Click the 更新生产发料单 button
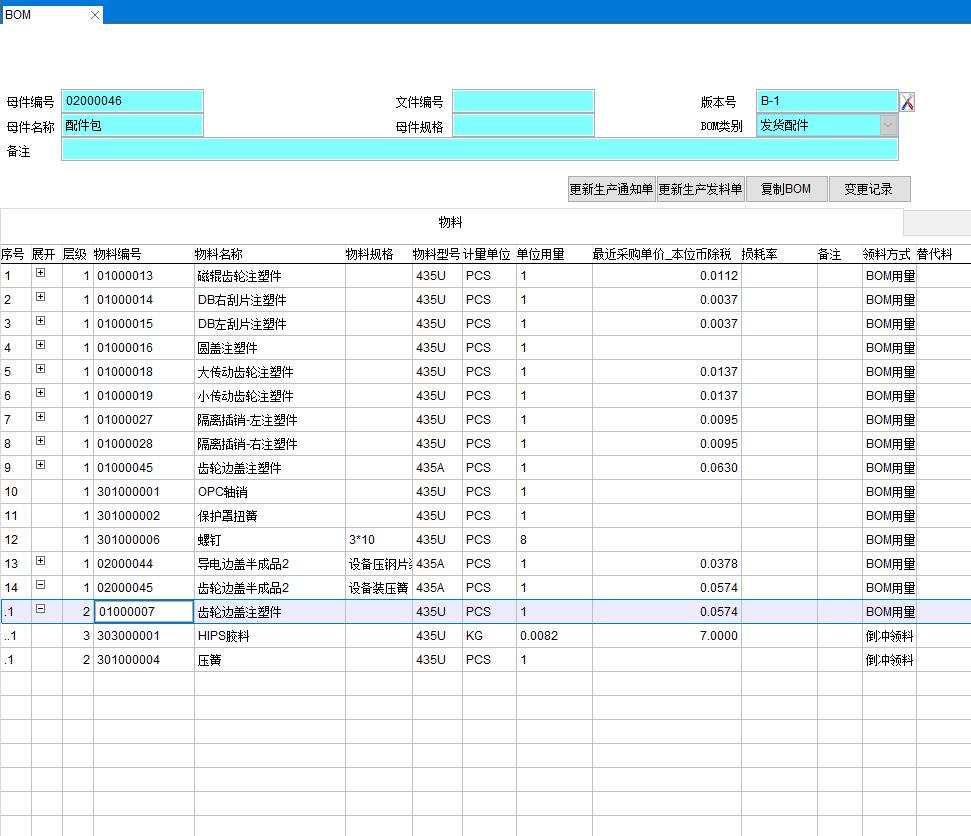Viewport: 971px width, 836px height. pyautogui.click(x=700, y=188)
